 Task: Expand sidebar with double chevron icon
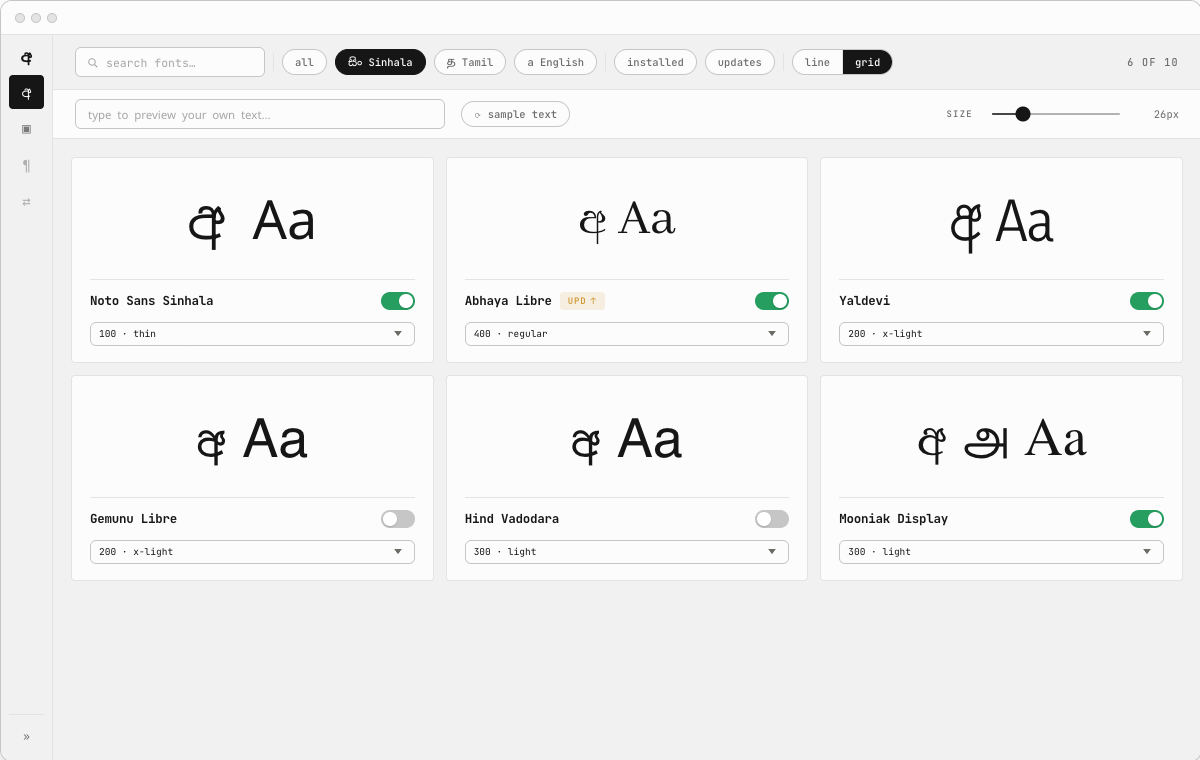point(26,737)
